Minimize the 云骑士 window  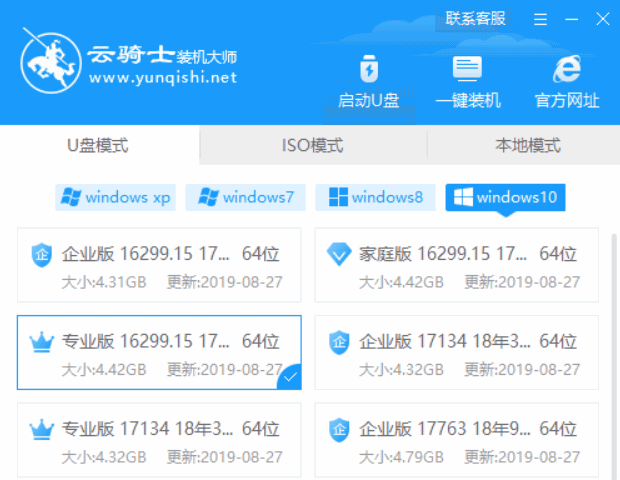[x=571, y=19]
